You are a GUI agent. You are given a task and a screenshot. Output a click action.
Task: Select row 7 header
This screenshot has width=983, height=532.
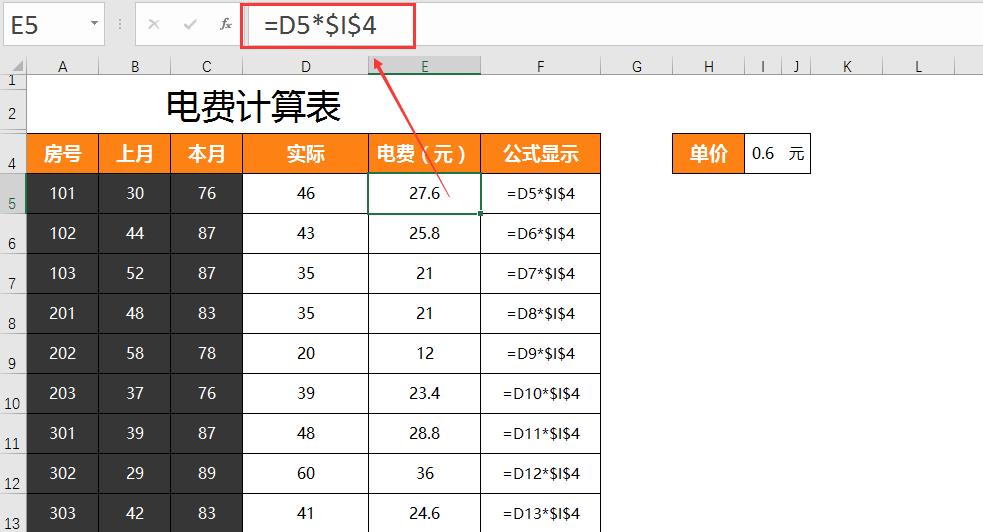13,274
